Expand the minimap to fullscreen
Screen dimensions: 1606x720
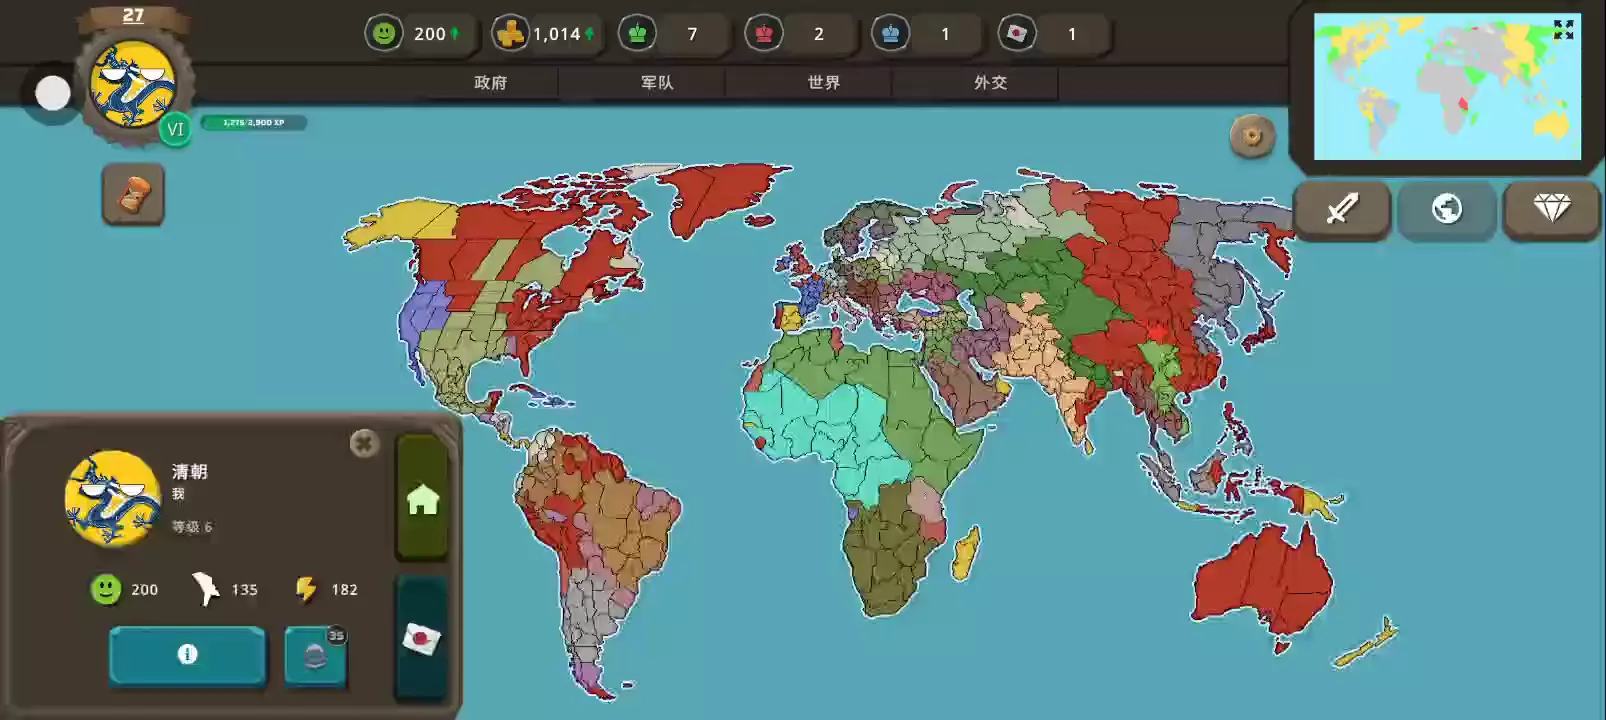coord(1563,30)
